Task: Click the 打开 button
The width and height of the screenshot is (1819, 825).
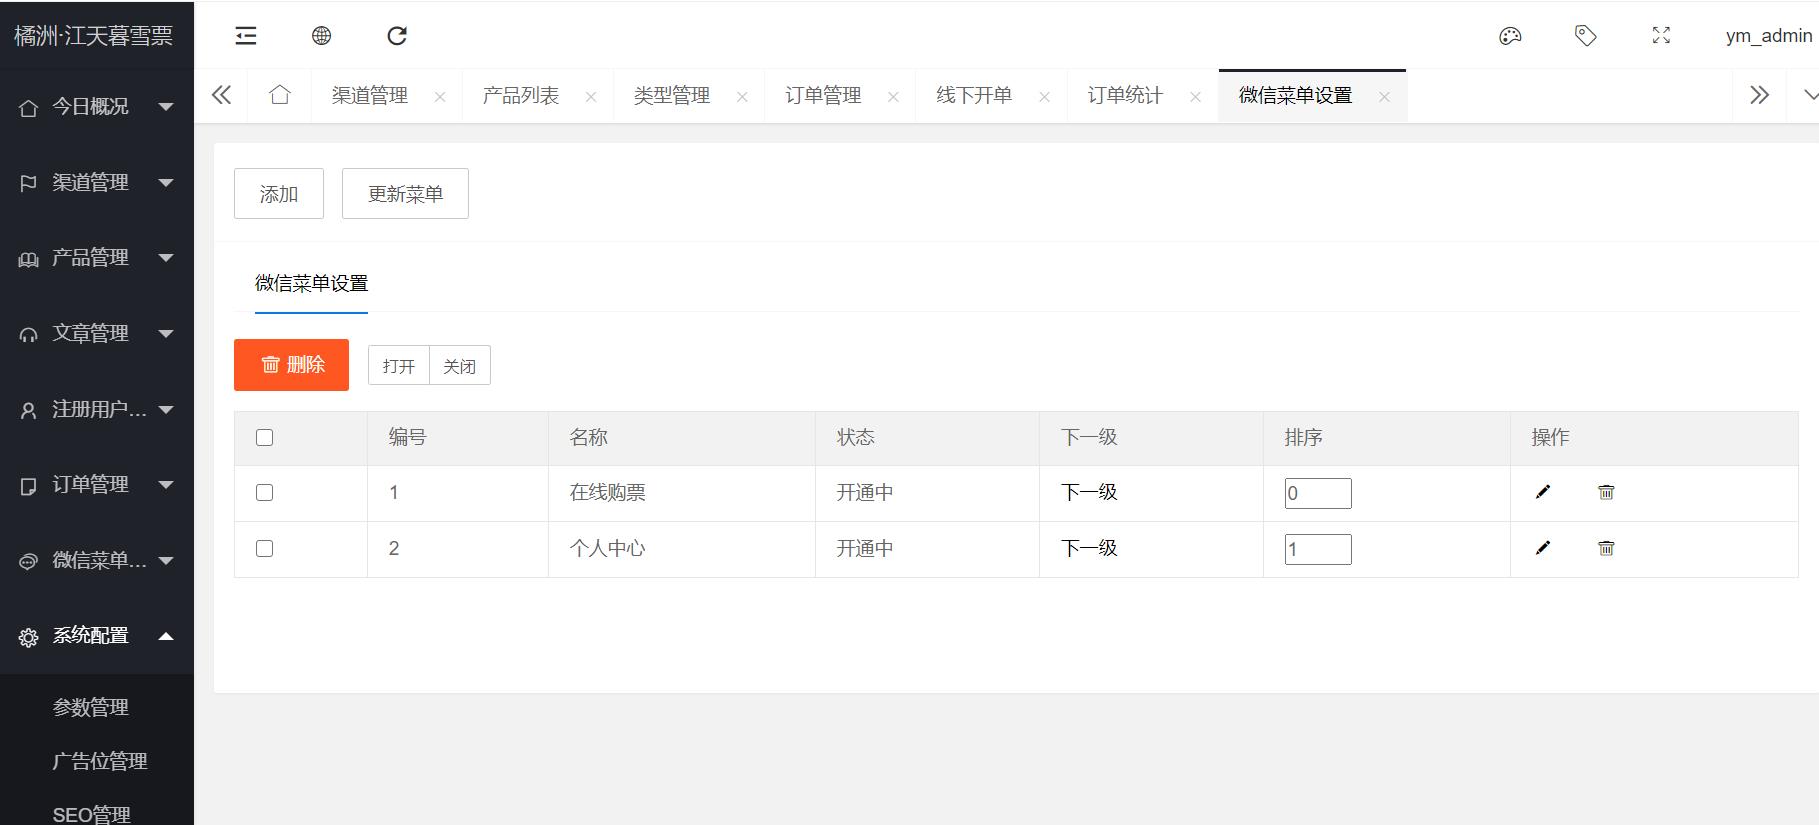Action: 399,366
